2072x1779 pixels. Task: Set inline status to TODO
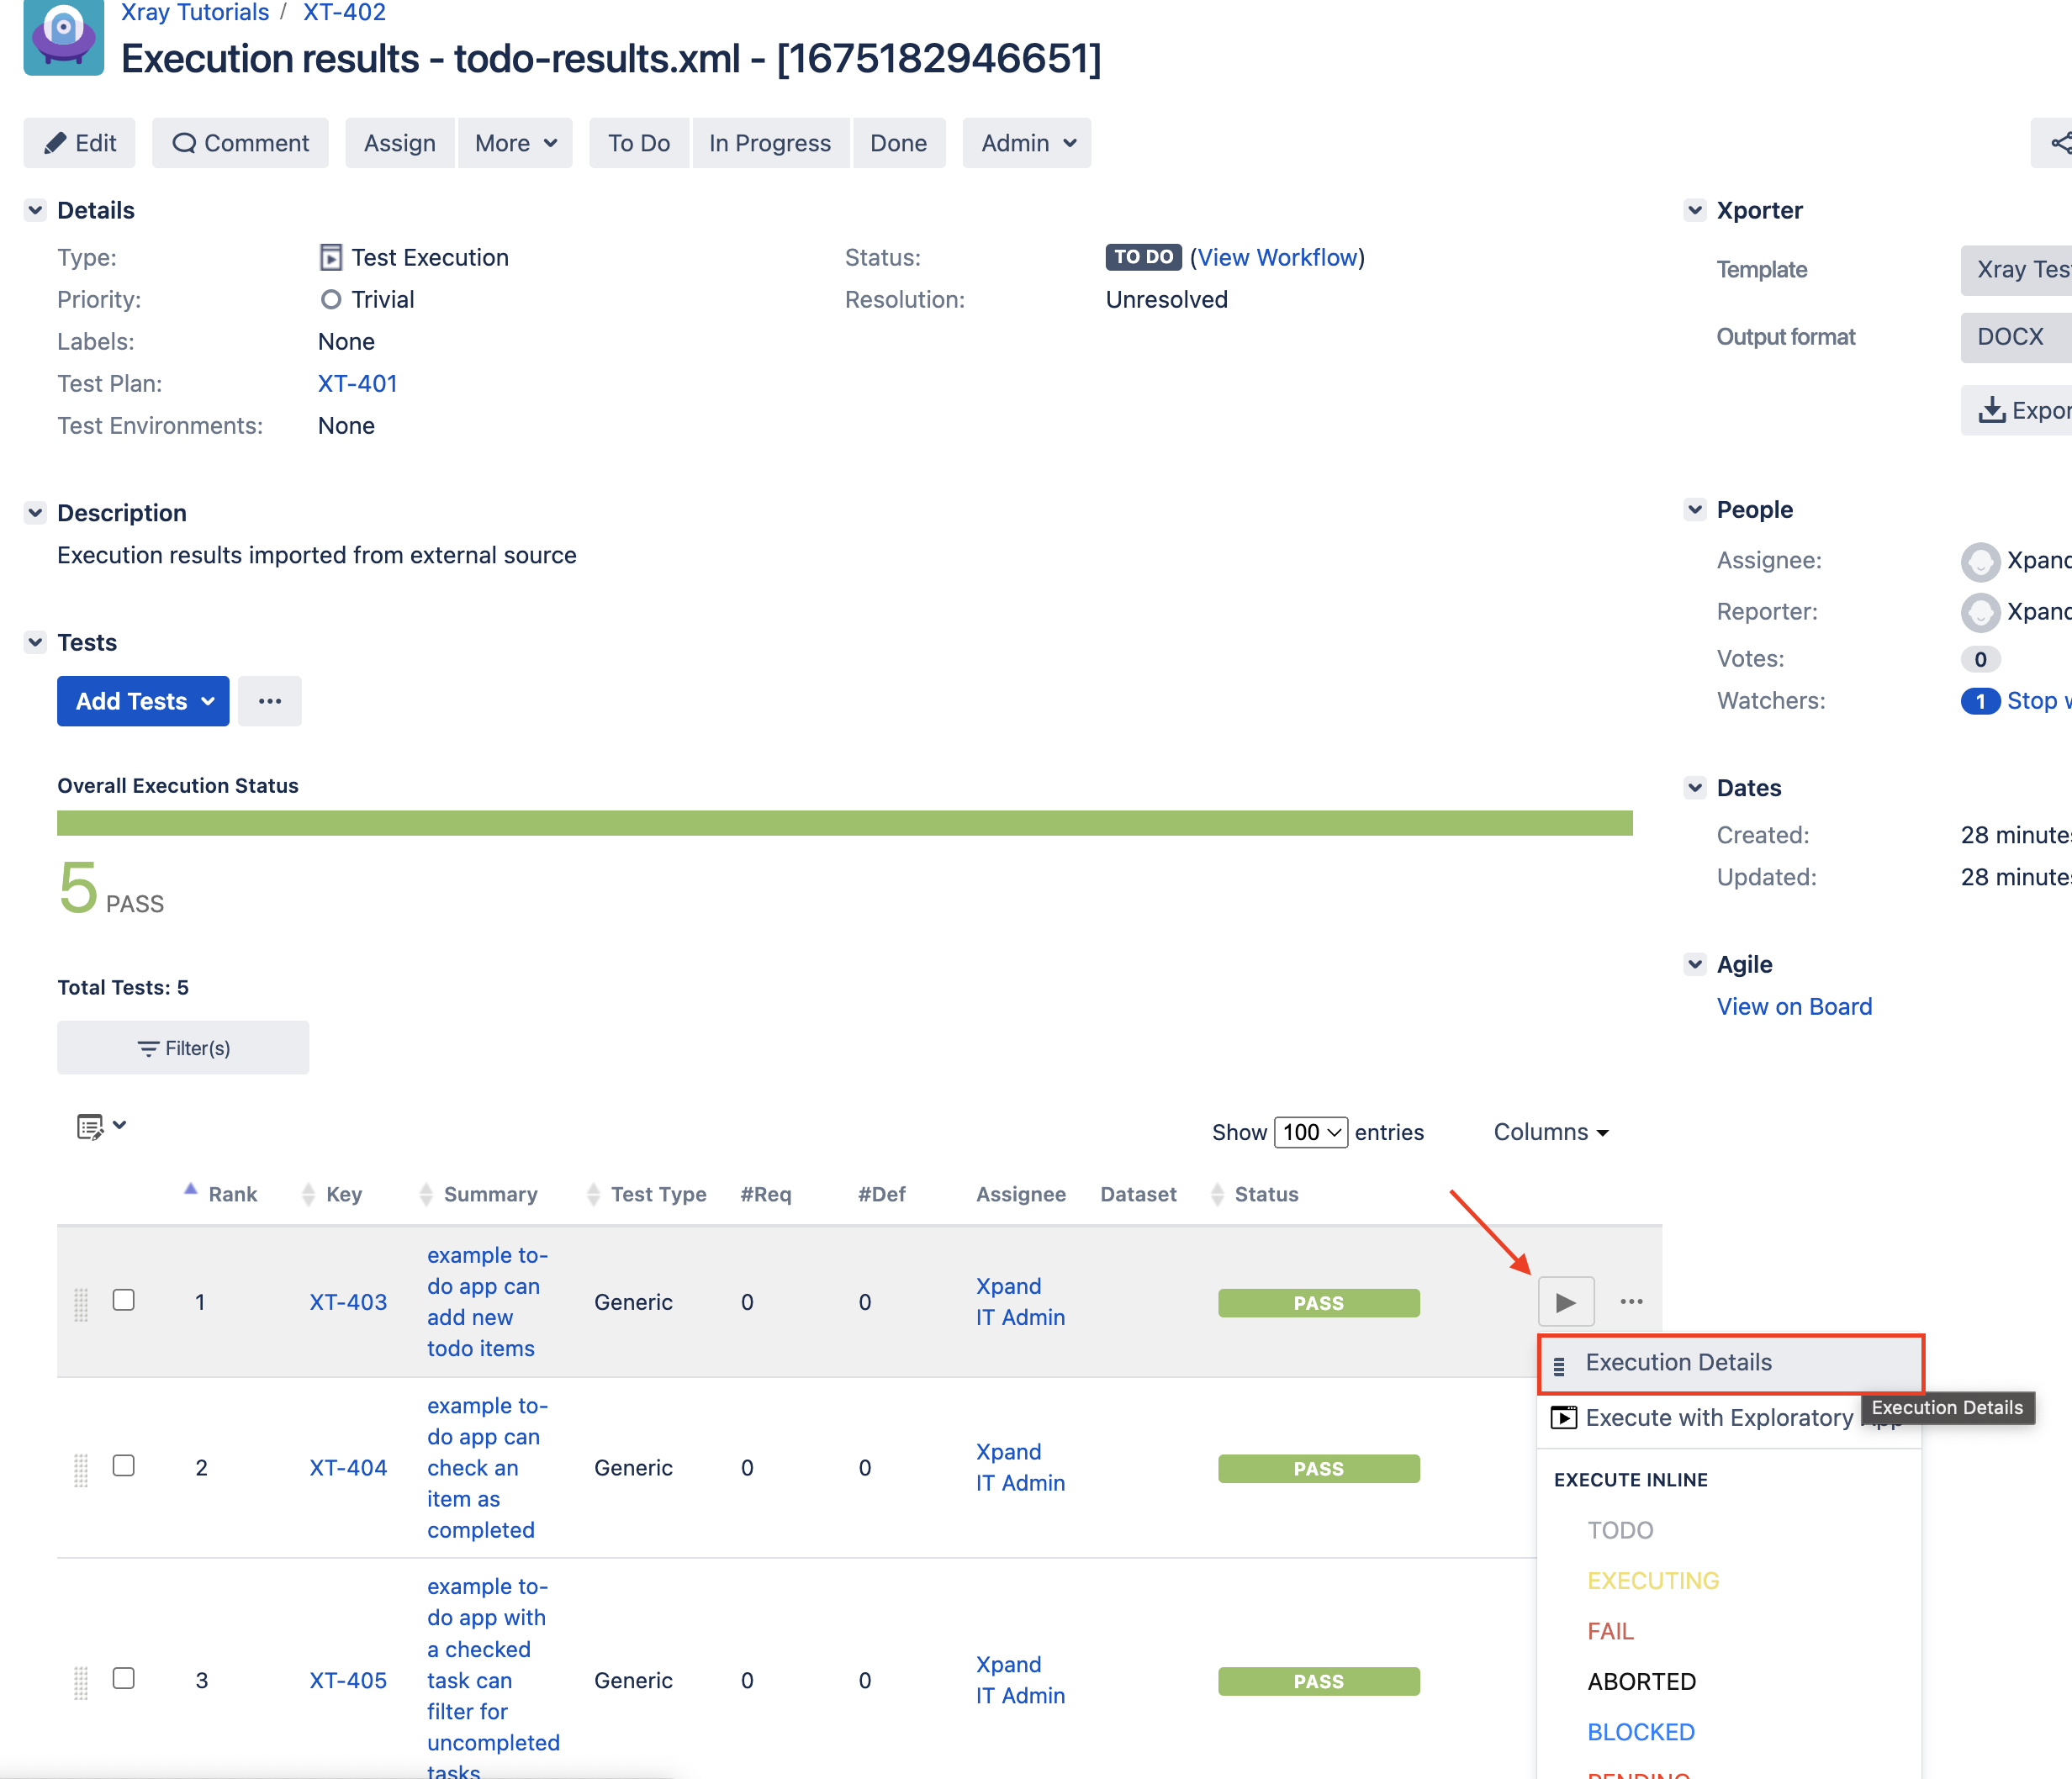1620,1531
